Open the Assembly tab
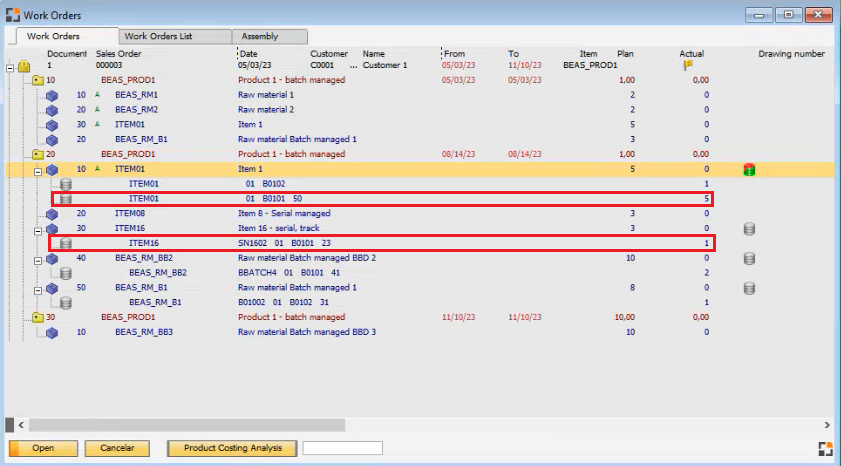 tap(259, 36)
